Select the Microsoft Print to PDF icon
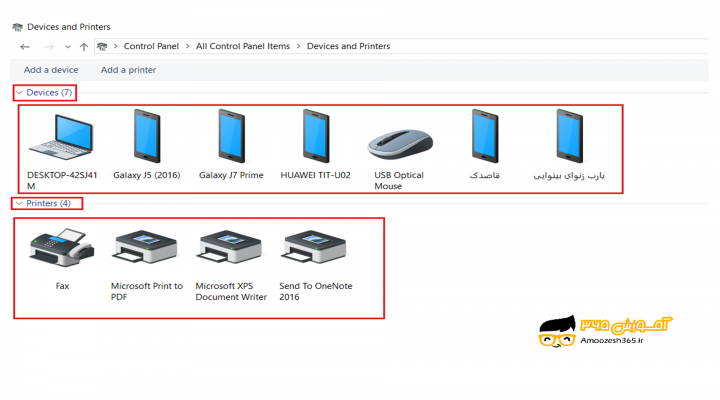This screenshot has height=400, width=720. 146,247
